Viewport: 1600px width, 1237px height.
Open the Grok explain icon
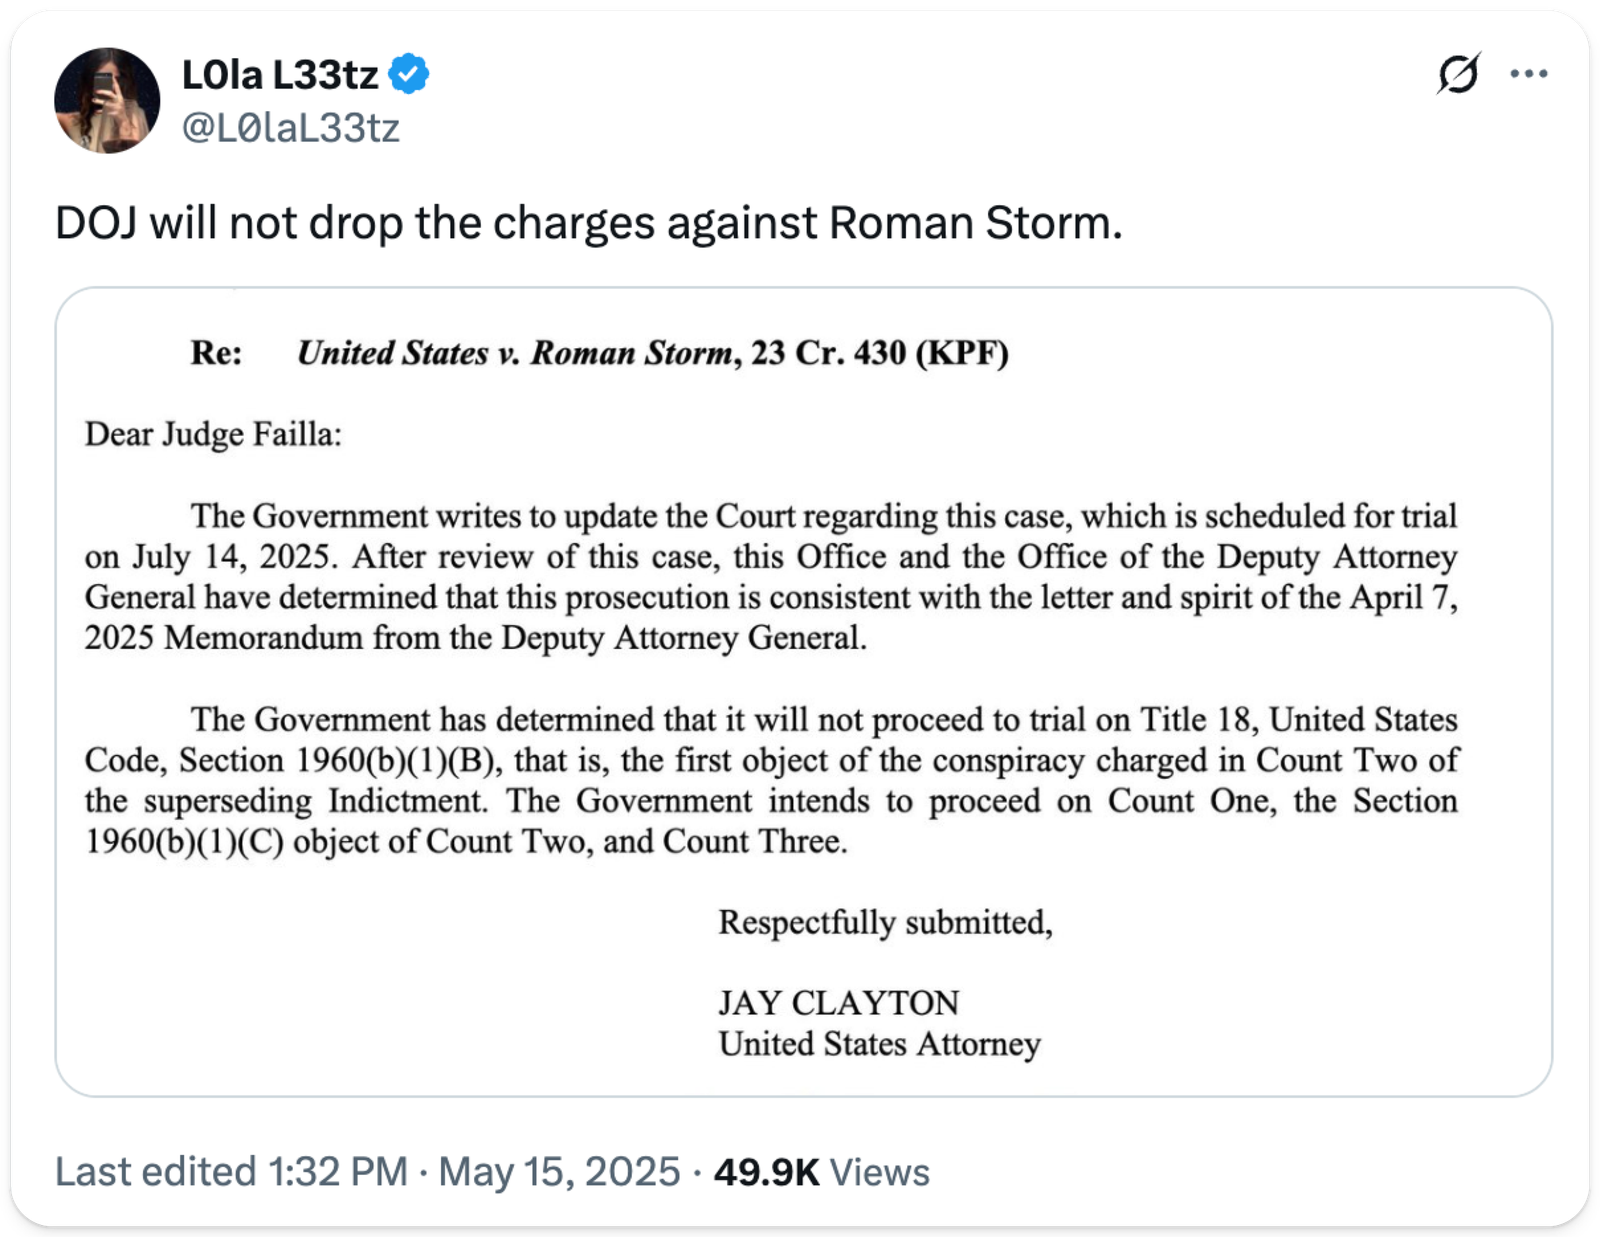[1457, 74]
